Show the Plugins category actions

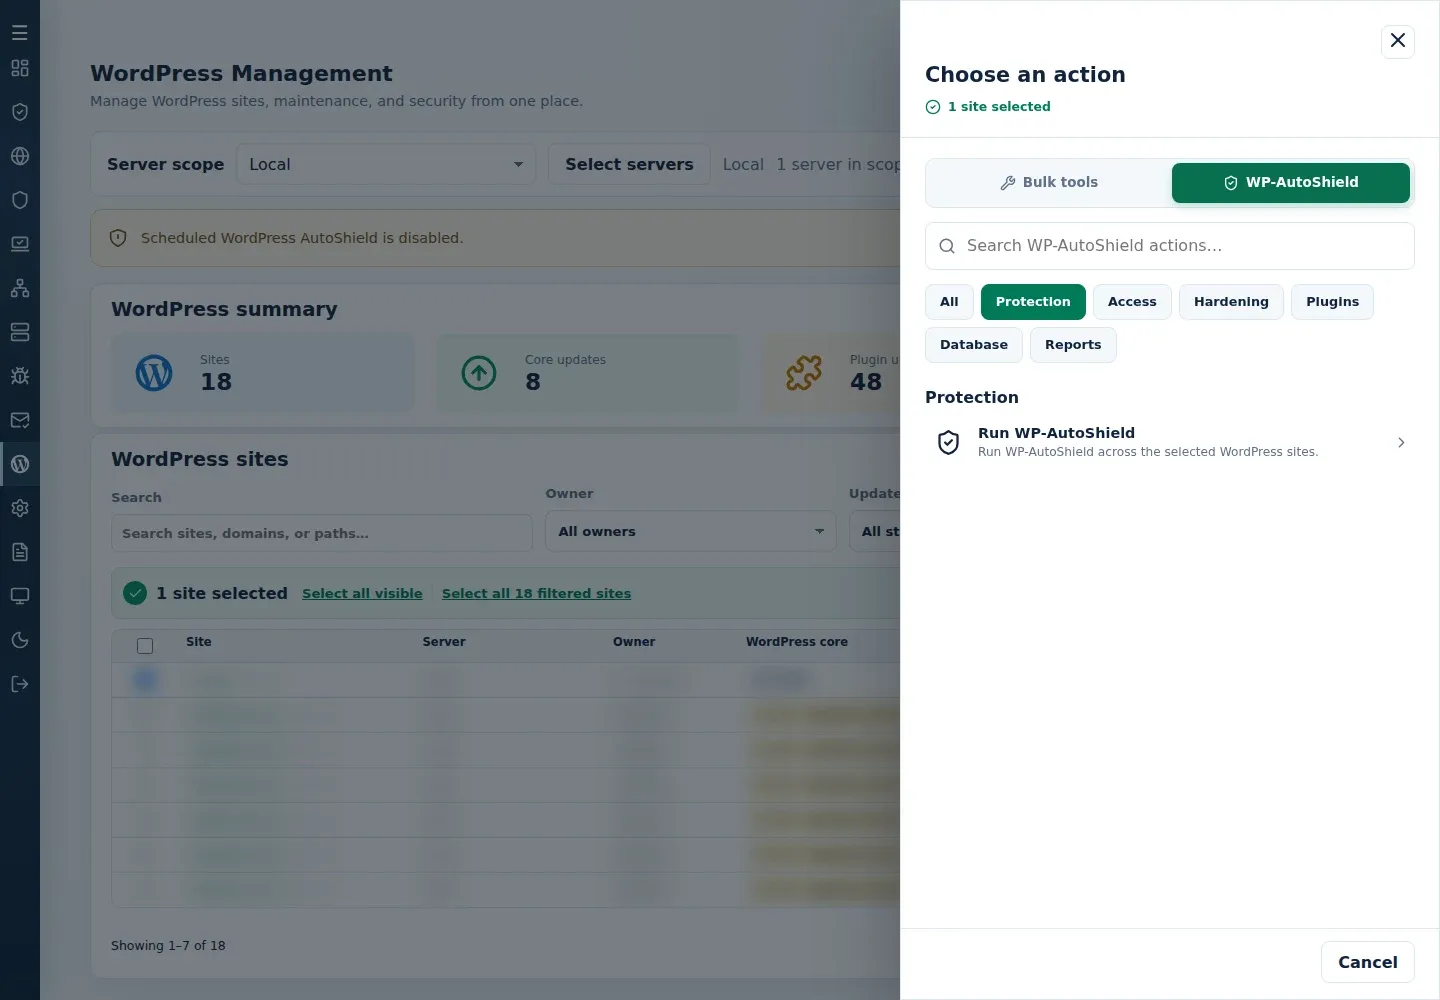click(1332, 302)
